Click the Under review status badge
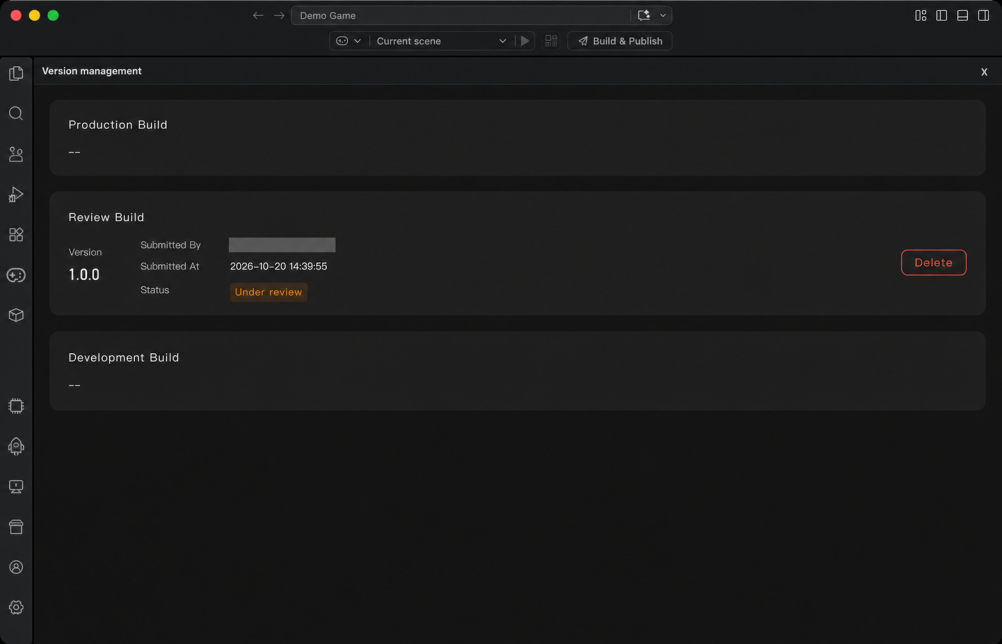1002x644 pixels. (268, 292)
